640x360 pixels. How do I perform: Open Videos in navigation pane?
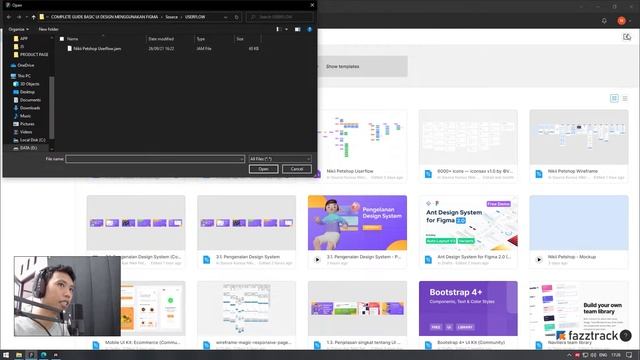22,132
